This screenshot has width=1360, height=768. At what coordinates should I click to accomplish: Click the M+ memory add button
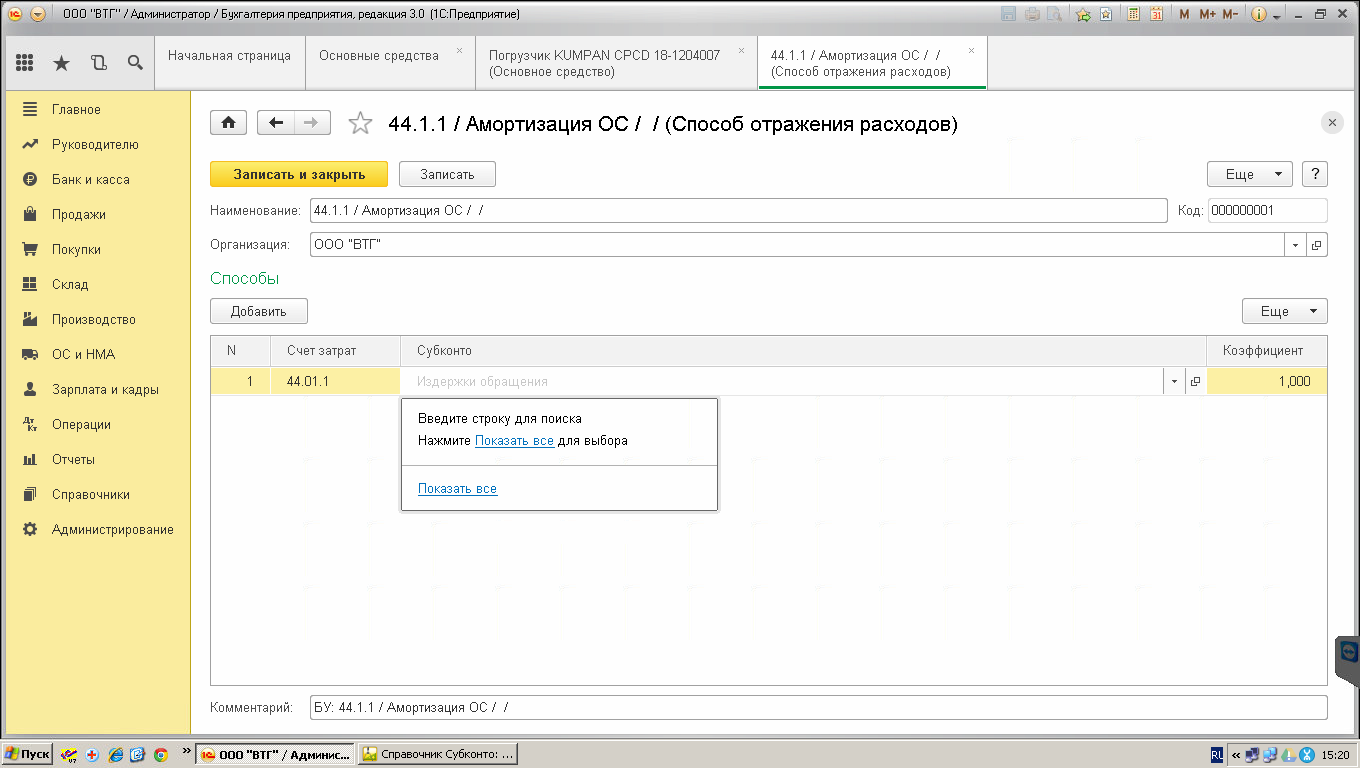[1207, 14]
